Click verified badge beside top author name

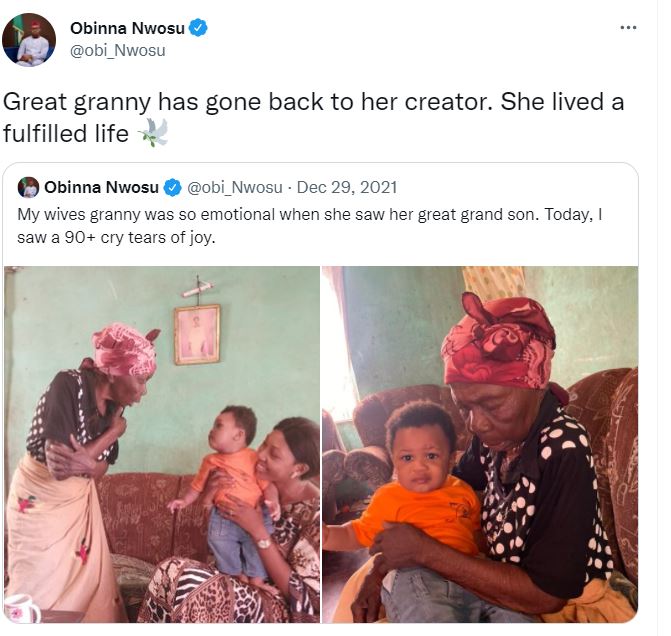coord(199,28)
